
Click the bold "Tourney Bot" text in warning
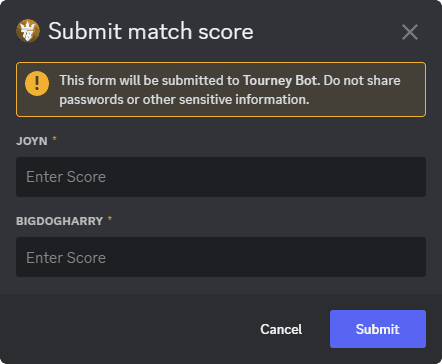pos(280,81)
